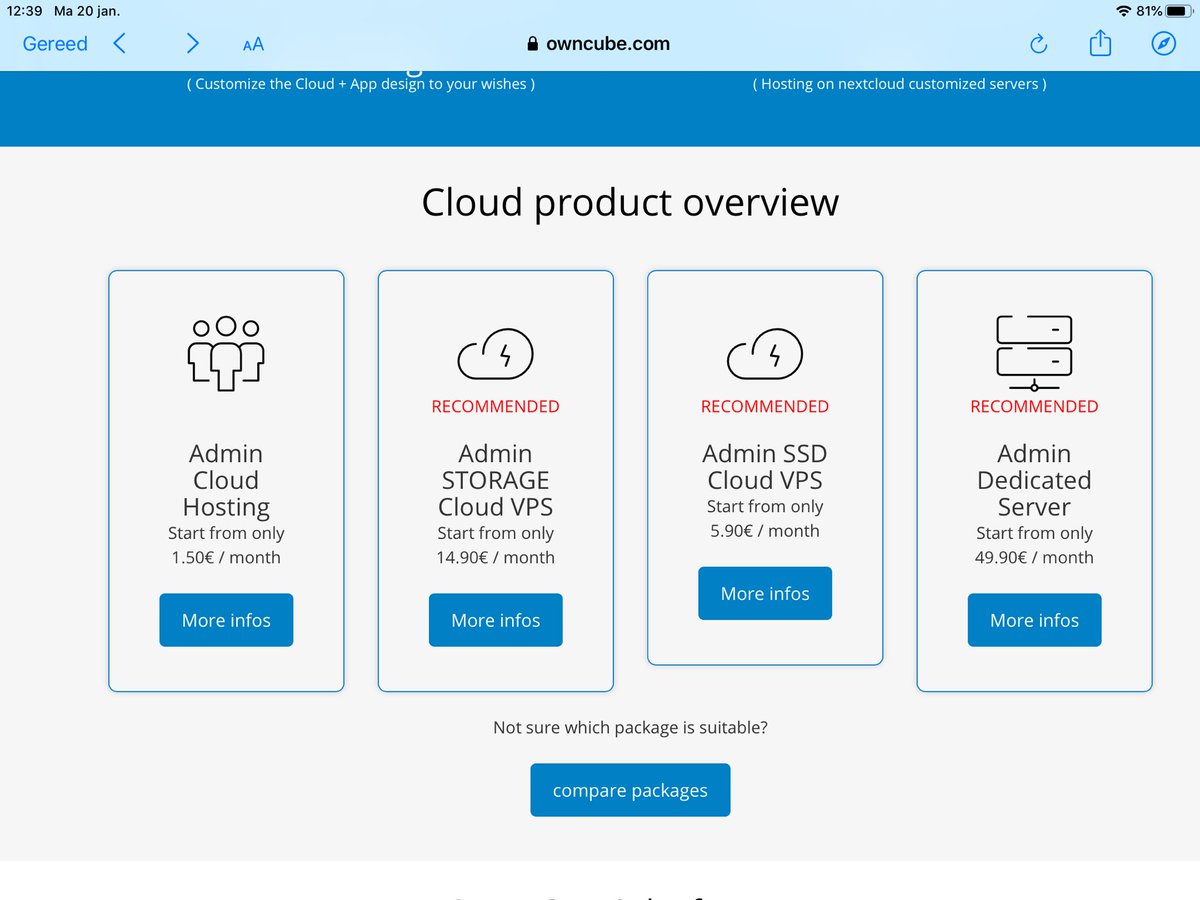Select the Admin Cloud Hosting title
The width and height of the screenshot is (1200, 900).
click(x=226, y=480)
